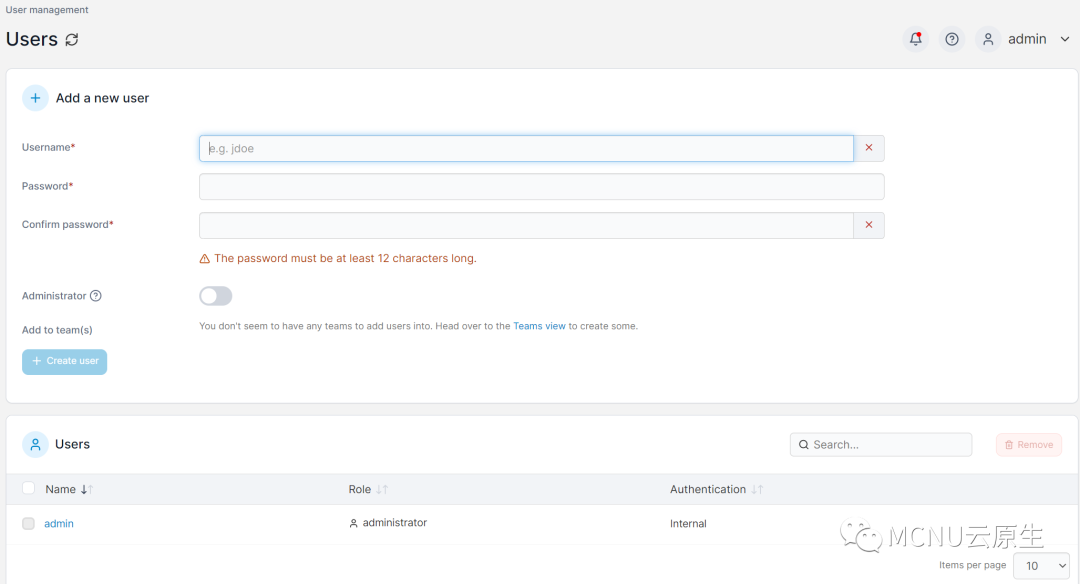
Task: Clear the Confirm password field with red X
Action: [869, 225]
